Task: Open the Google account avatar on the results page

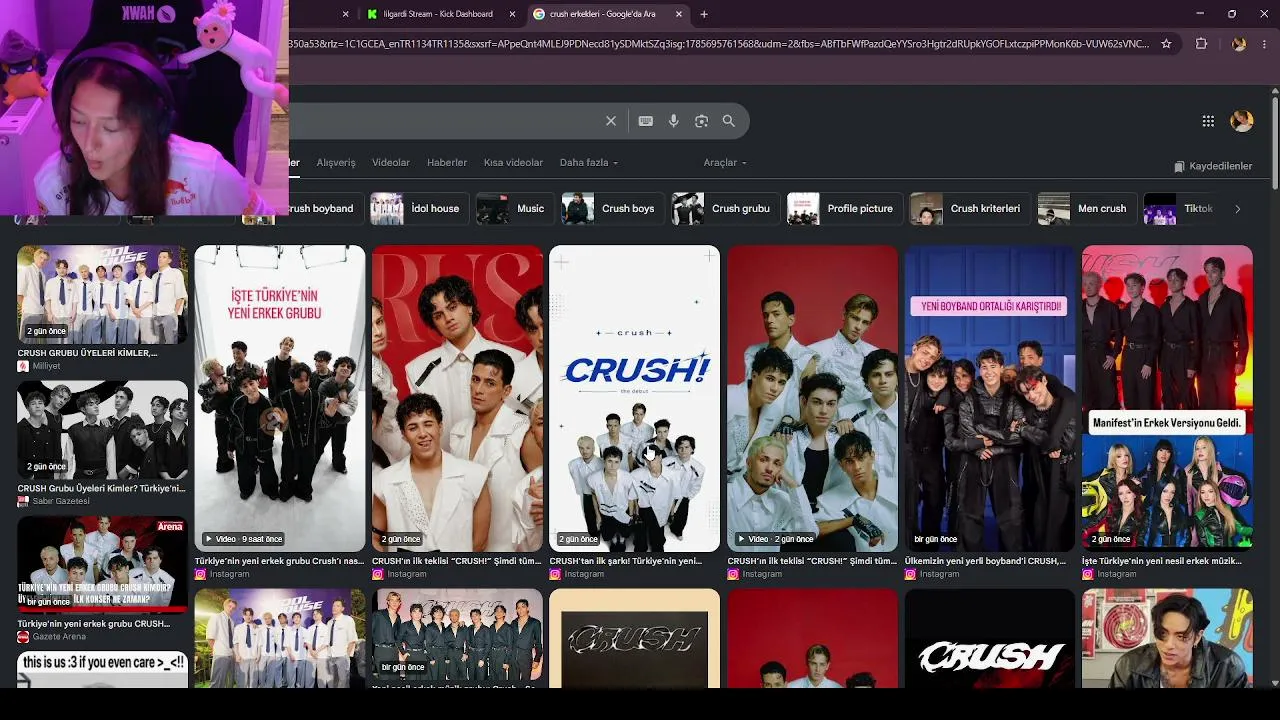Action: pyautogui.click(x=1242, y=121)
